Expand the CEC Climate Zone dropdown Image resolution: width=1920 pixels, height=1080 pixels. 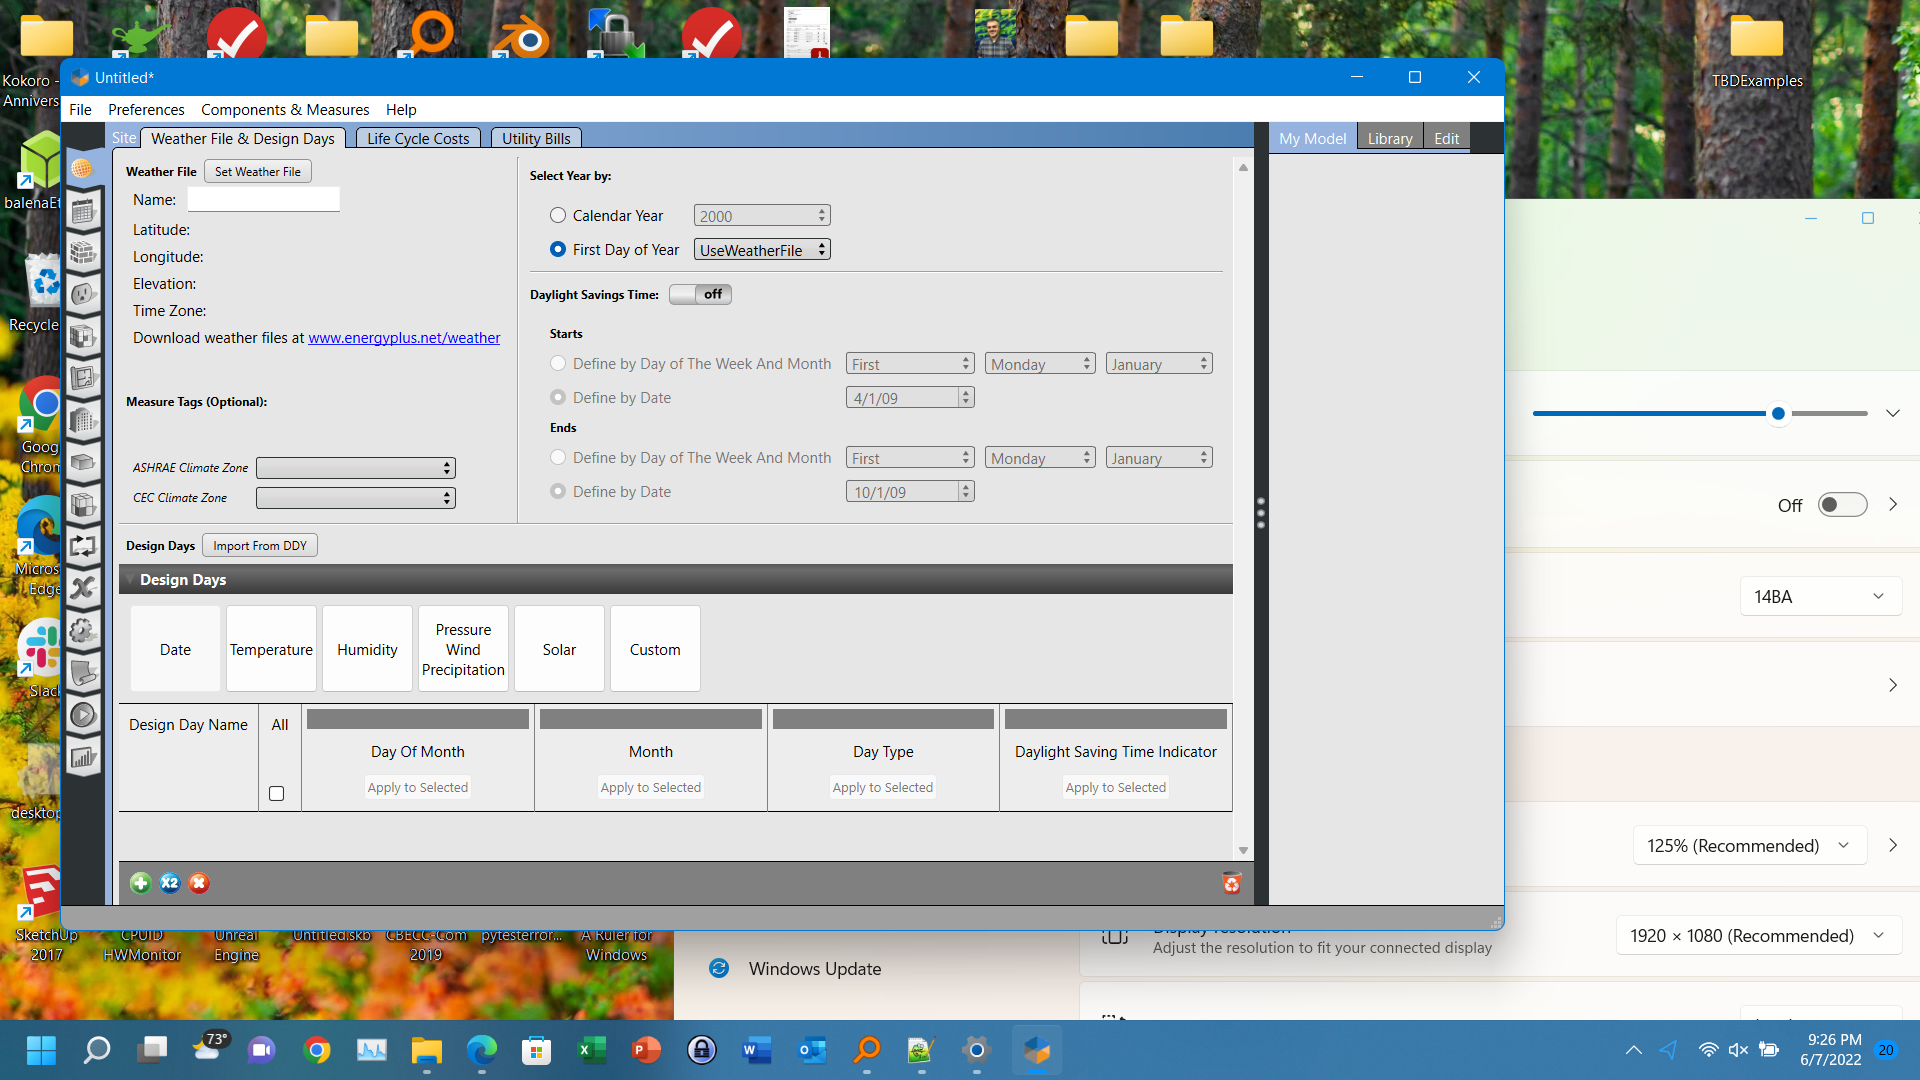click(355, 498)
